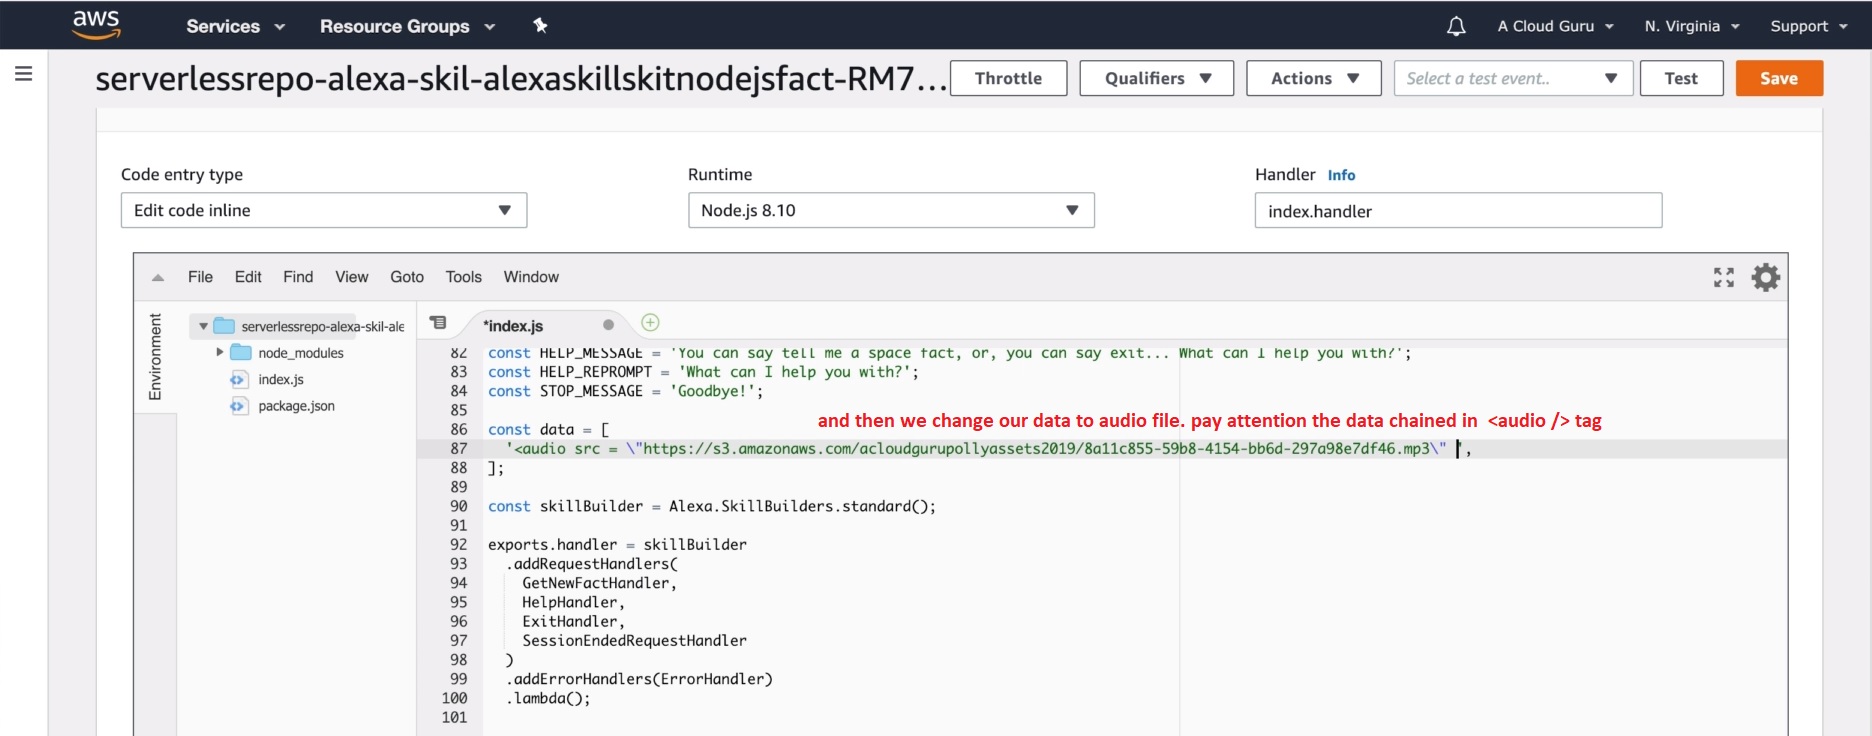The height and width of the screenshot is (736, 1872).
Task: Open the Goto menu
Action: point(407,277)
